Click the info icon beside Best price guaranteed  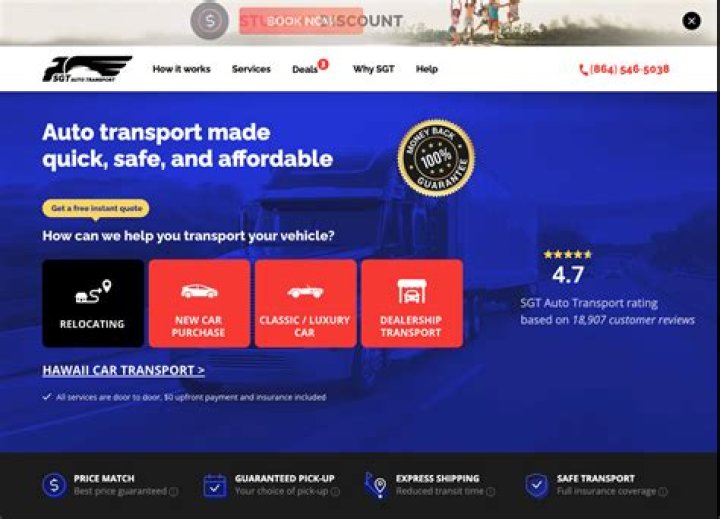(174, 492)
